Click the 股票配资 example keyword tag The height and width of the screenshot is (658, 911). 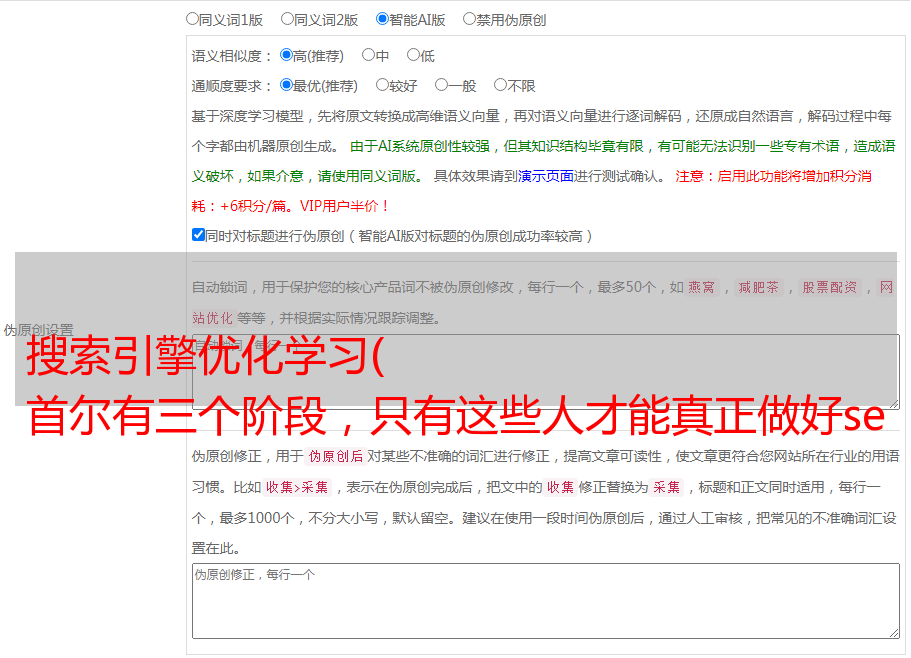click(830, 287)
